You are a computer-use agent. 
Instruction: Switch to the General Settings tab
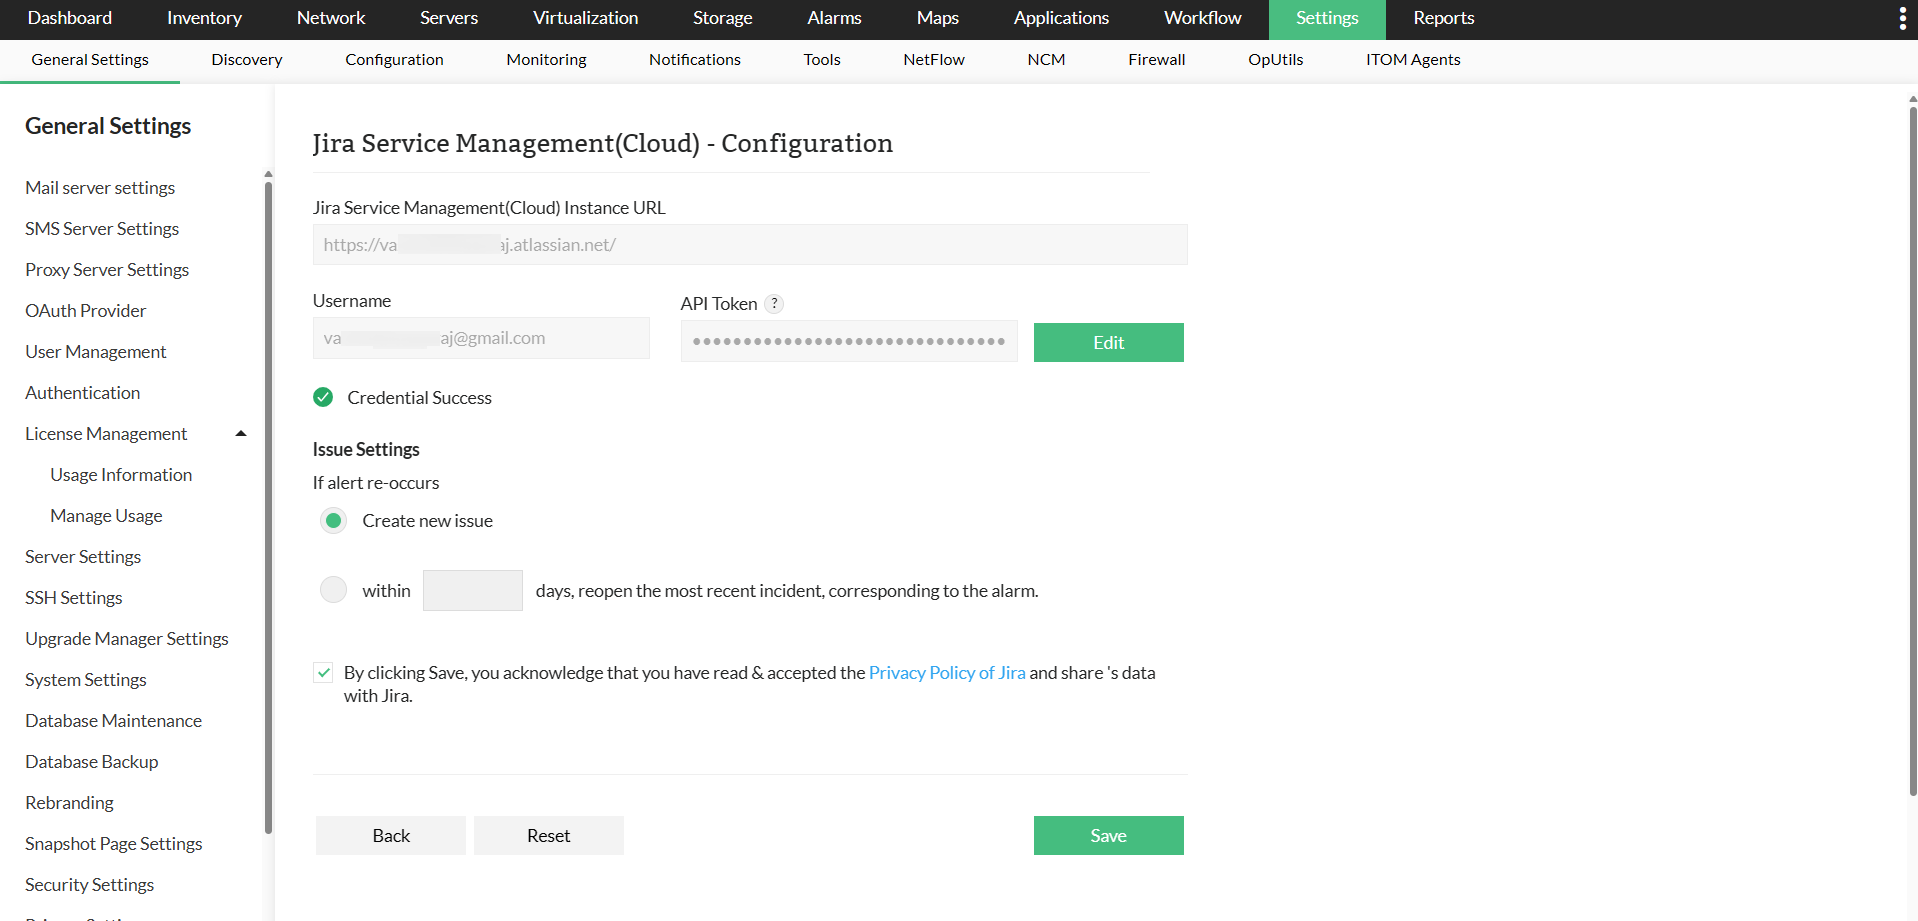point(90,60)
